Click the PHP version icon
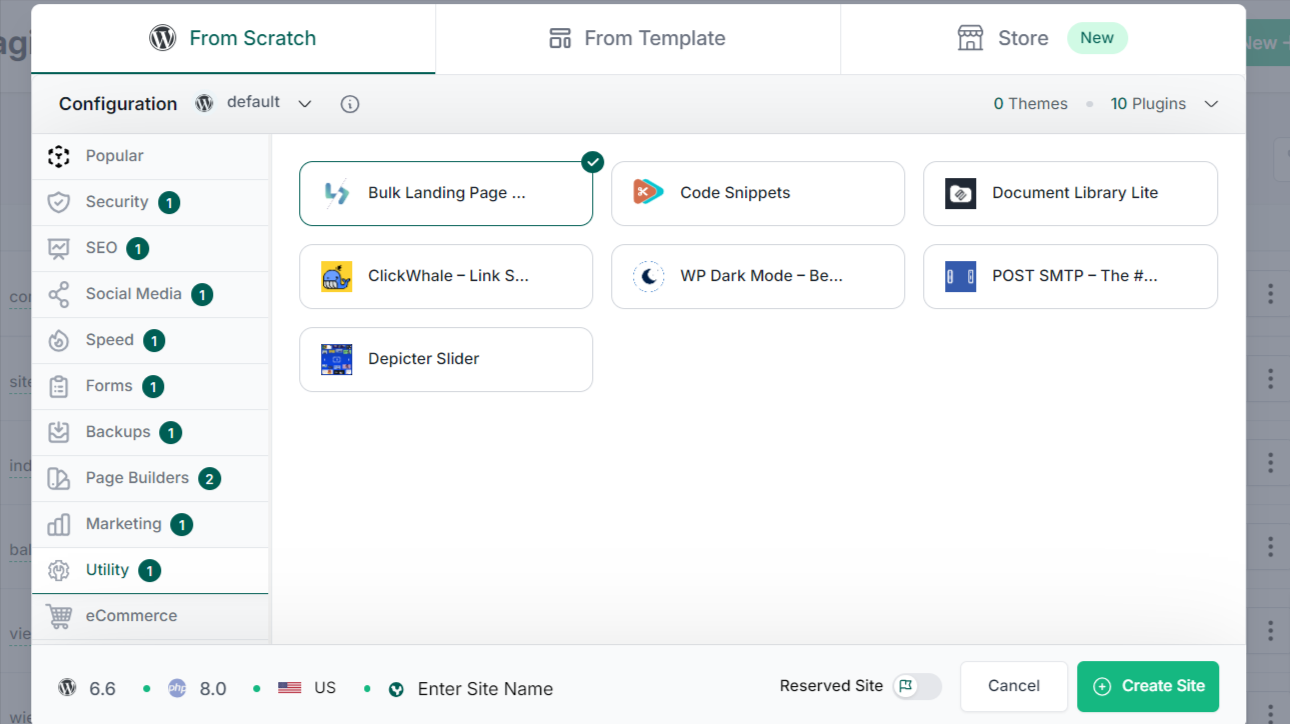Image resolution: width=1290 pixels, height=724 pixels. [x=177, y=688]
